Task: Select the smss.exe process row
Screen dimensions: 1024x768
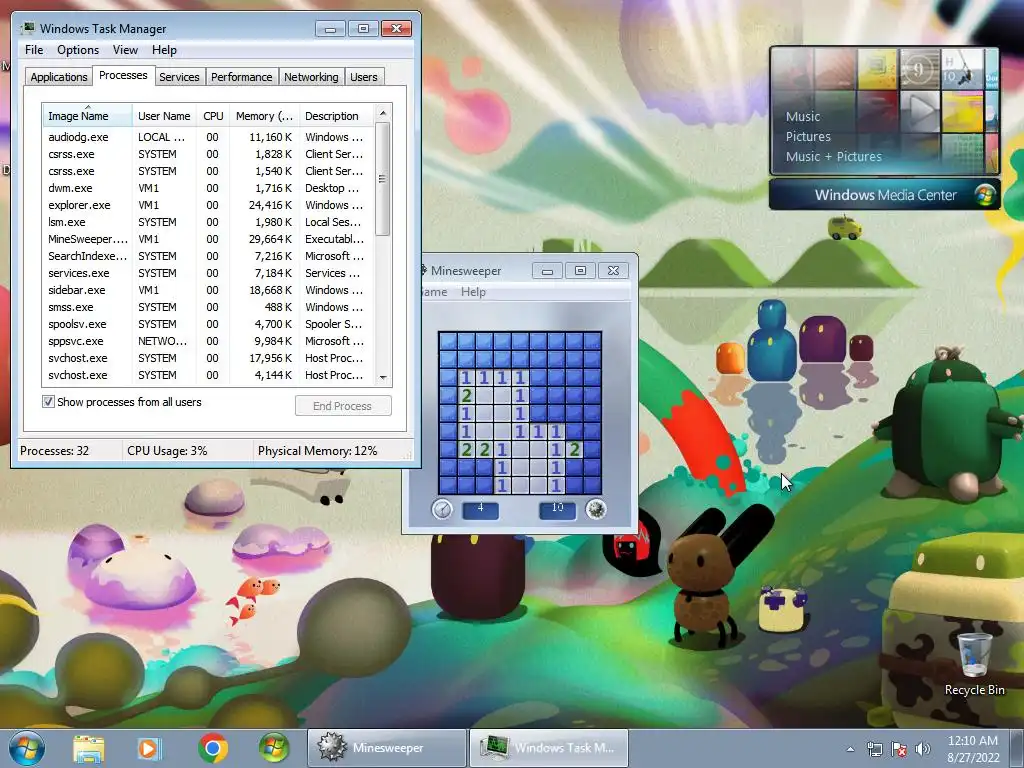Action: 208,307
